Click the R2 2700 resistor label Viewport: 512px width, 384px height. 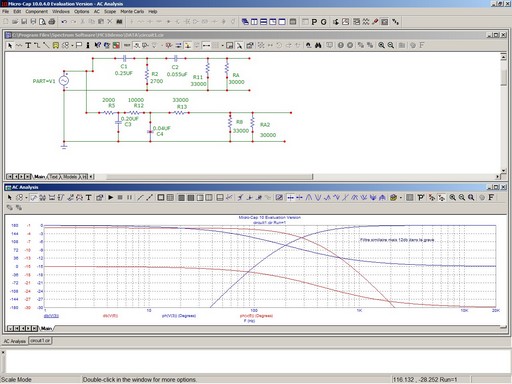click(156, 77)
